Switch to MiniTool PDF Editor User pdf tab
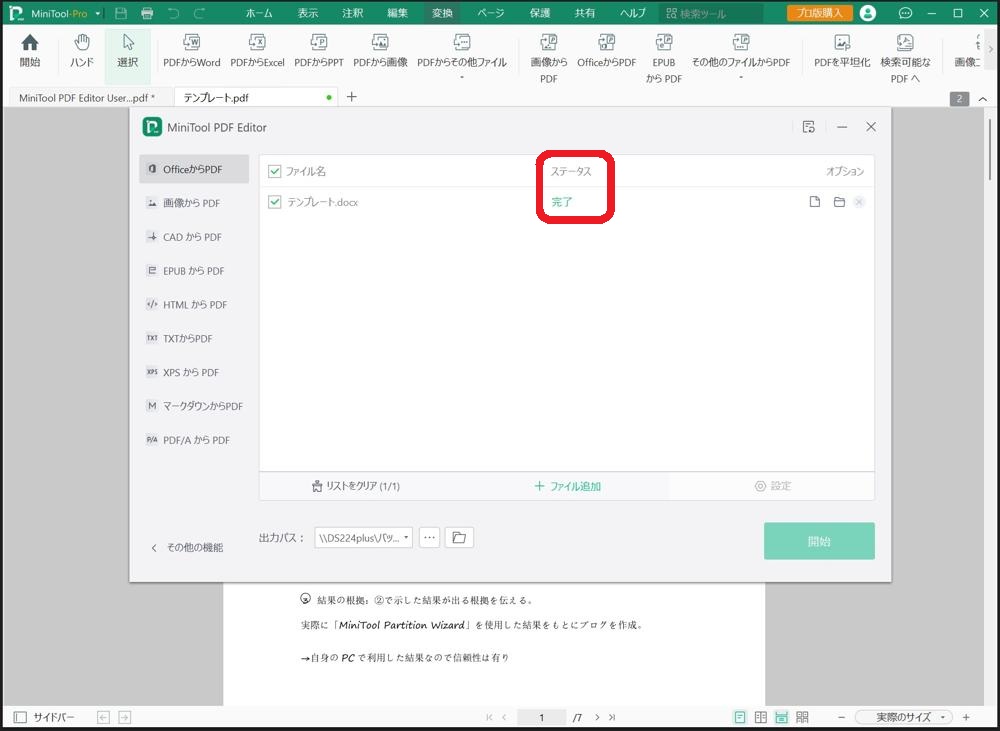The image size is (1000, 731). (87, 98)
